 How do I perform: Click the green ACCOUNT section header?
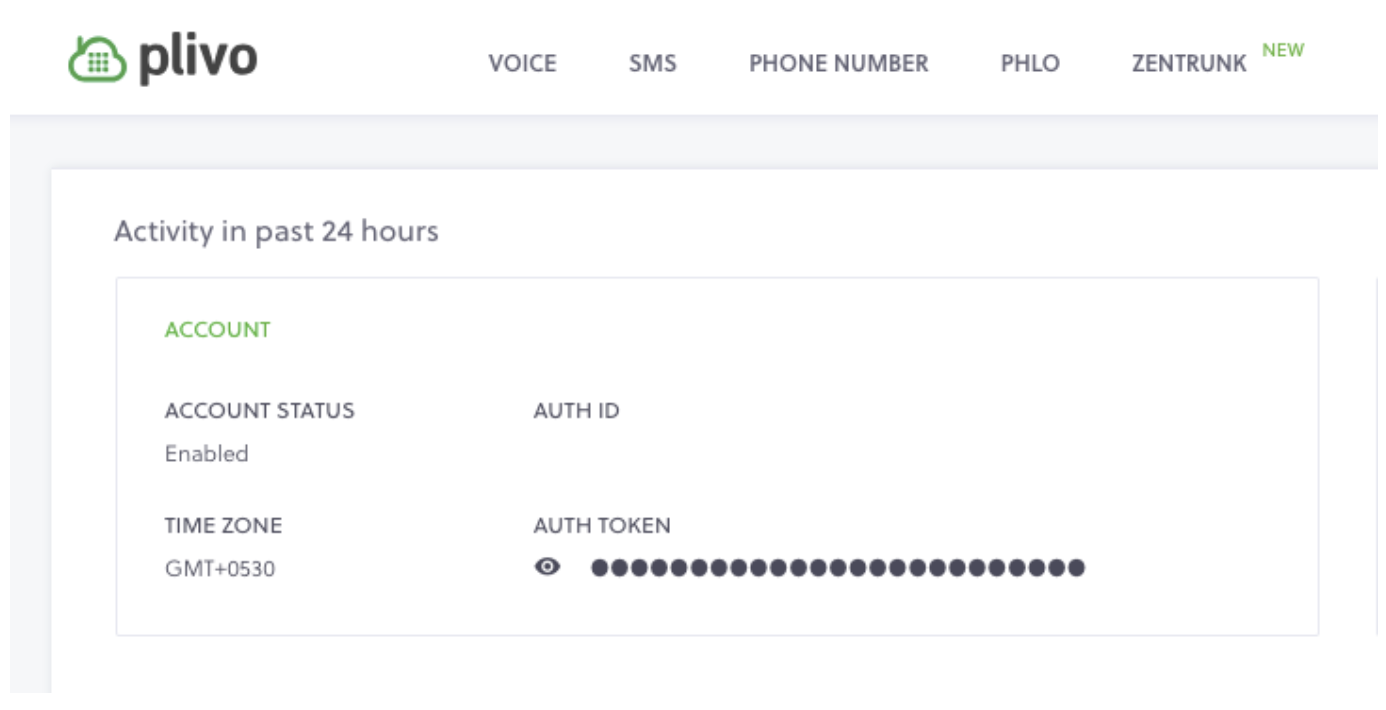(x=218, y=330)
